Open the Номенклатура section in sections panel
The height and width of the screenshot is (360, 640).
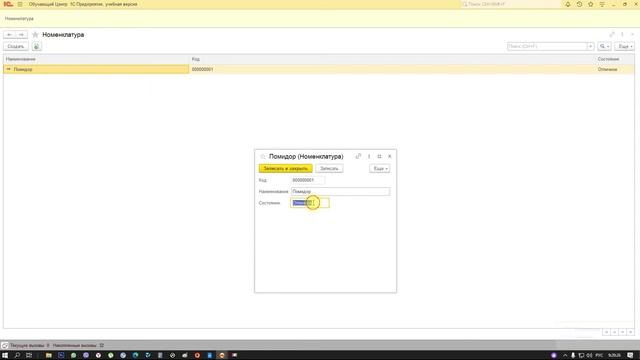pyautogui.click(x=19, y=18)
